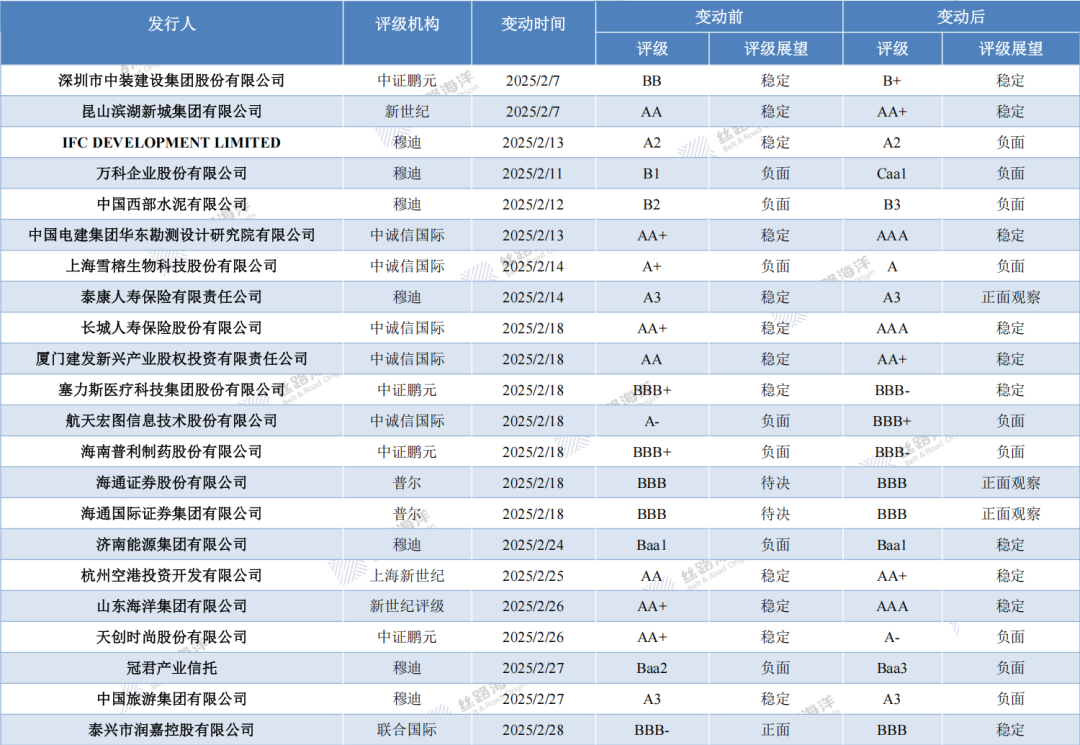Click the 变动前 group header
This screenshot has width=1080, height=745.
click(718, 17)
